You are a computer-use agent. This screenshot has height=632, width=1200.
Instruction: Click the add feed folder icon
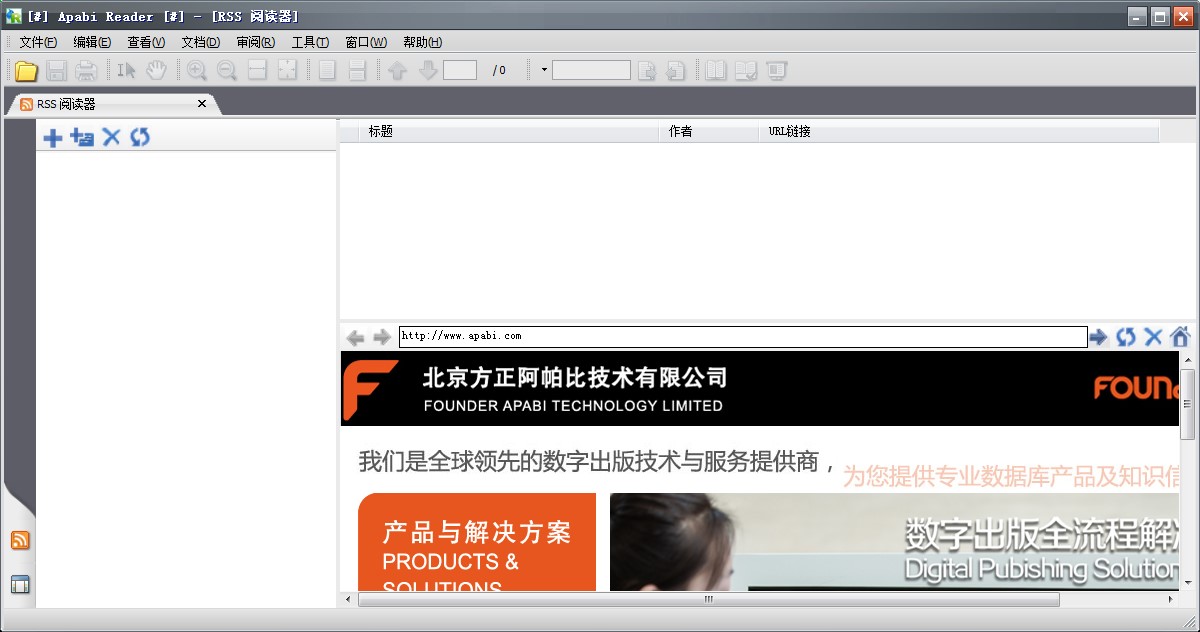[82, 138]
